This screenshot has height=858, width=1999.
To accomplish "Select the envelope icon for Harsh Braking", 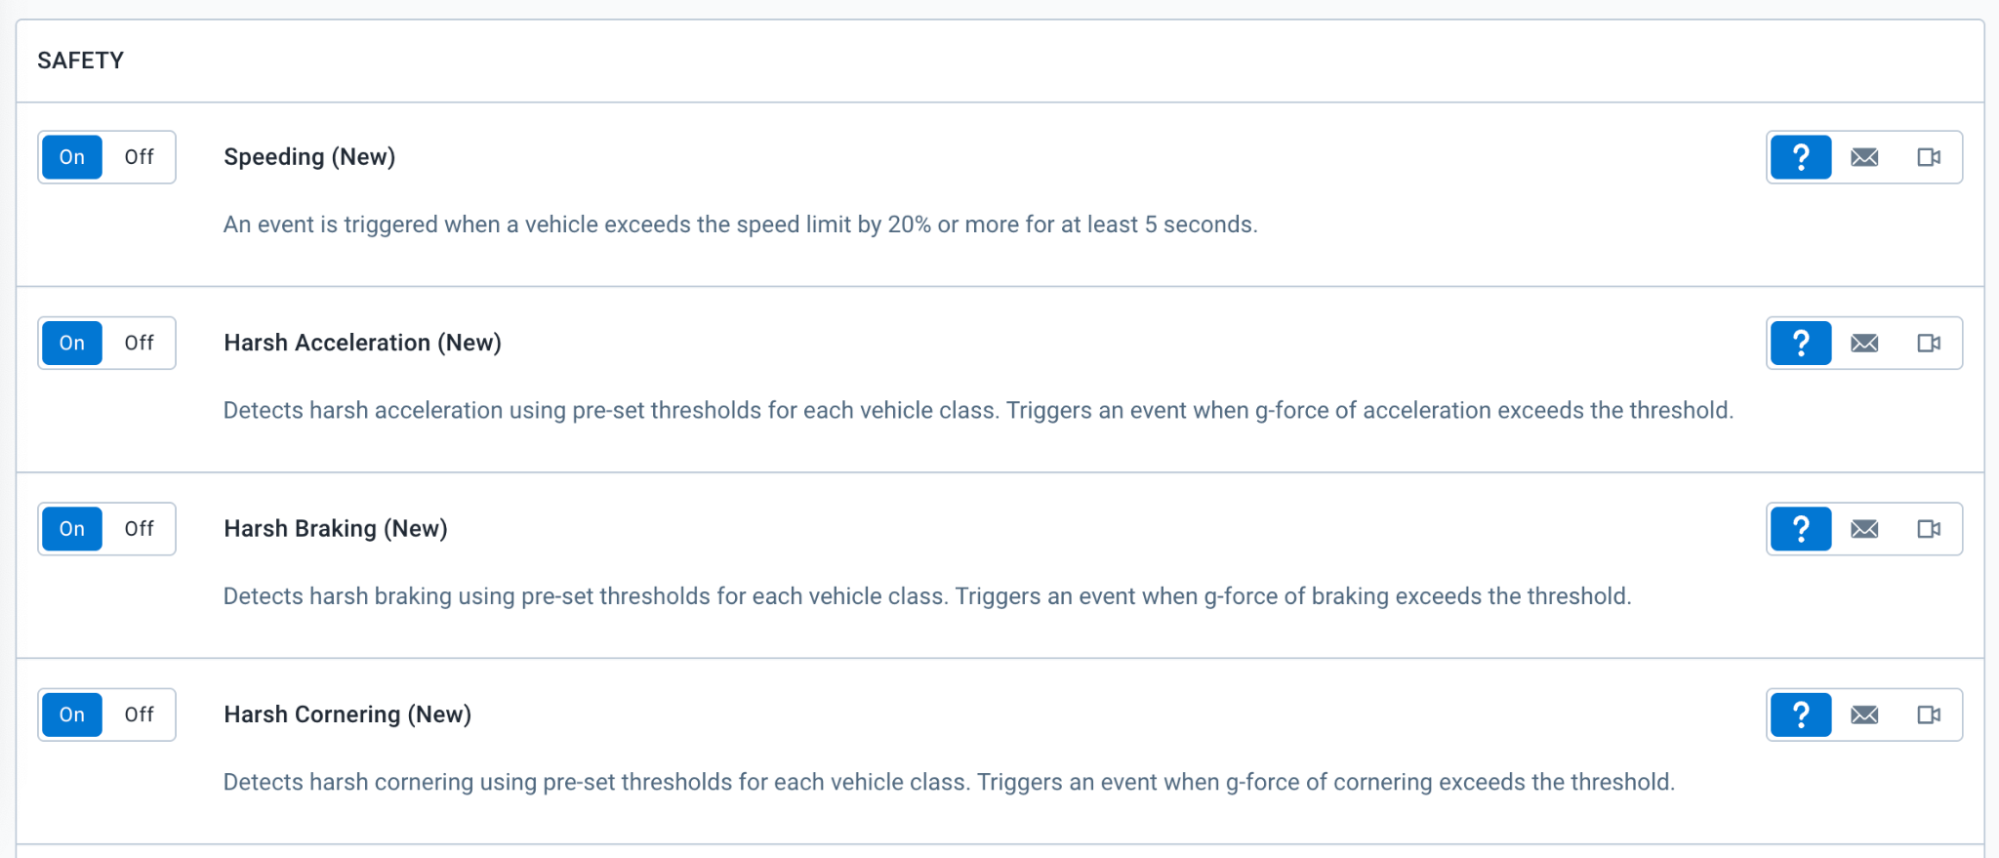I will (x=1864, y=529).
